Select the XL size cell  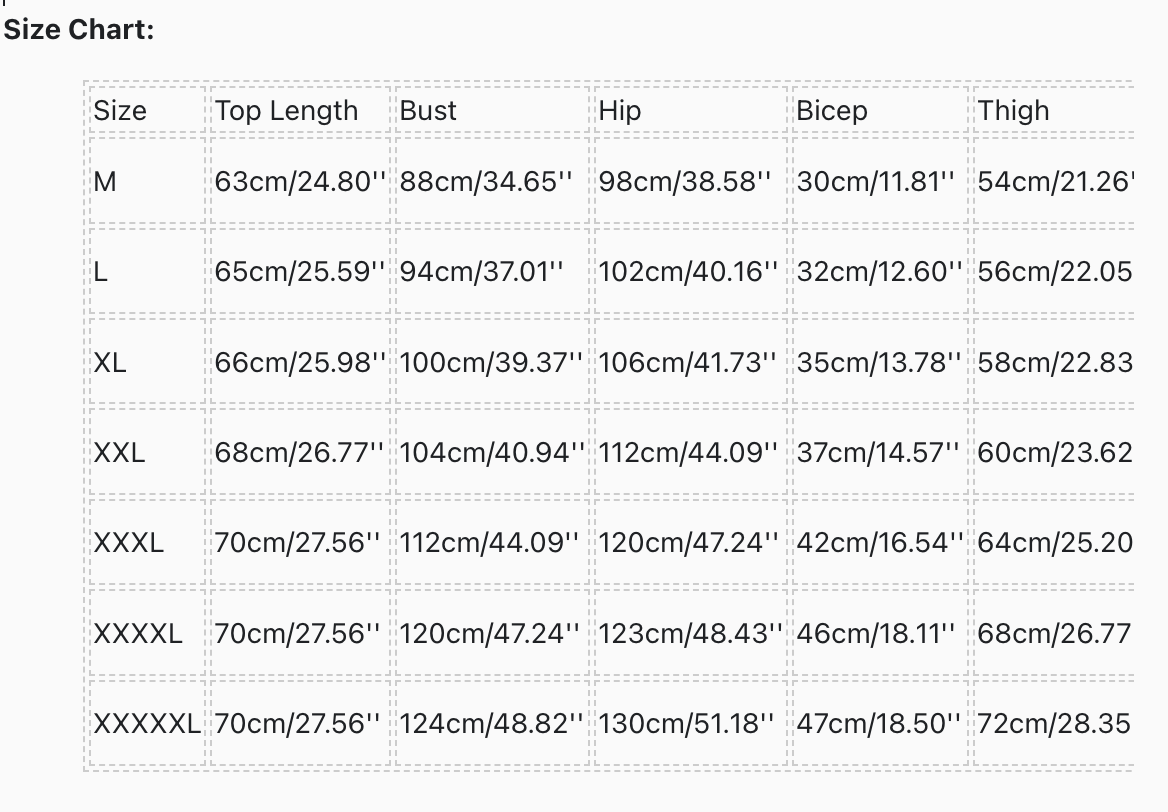(147, 362)
